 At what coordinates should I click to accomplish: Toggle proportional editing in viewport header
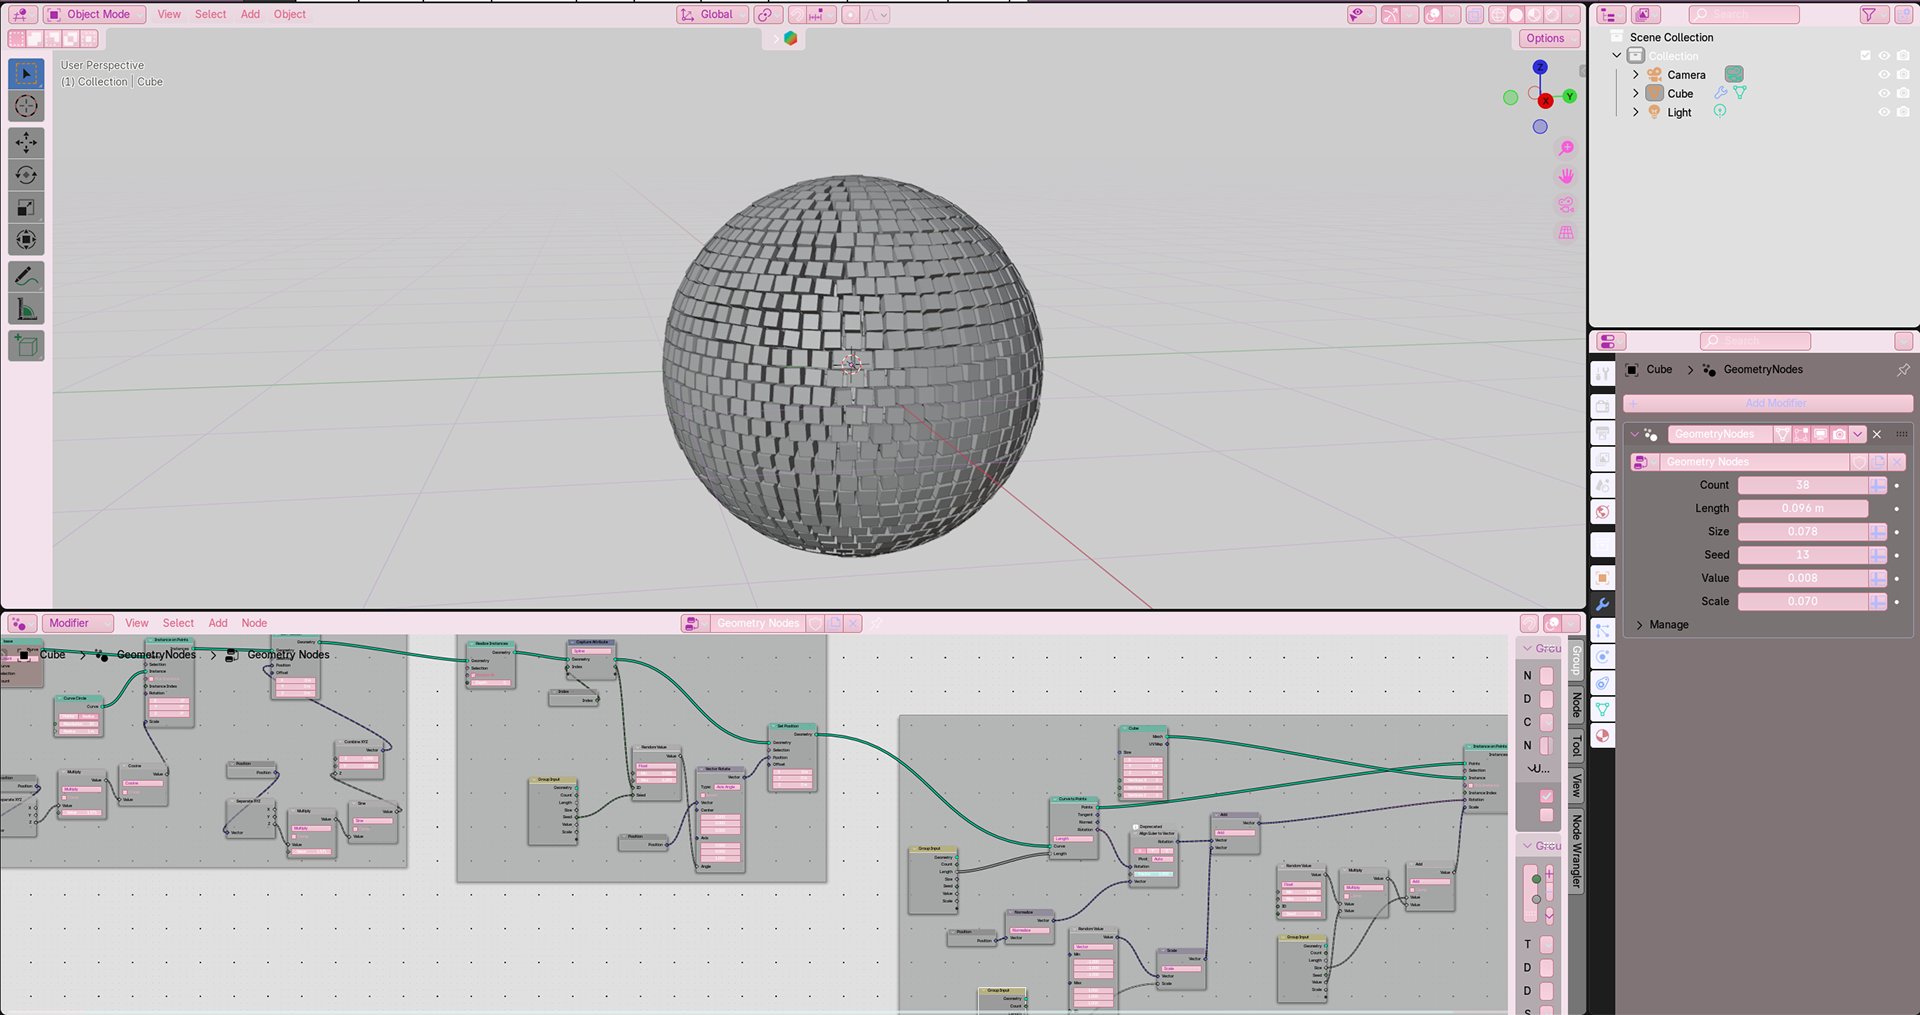(850, 15)
